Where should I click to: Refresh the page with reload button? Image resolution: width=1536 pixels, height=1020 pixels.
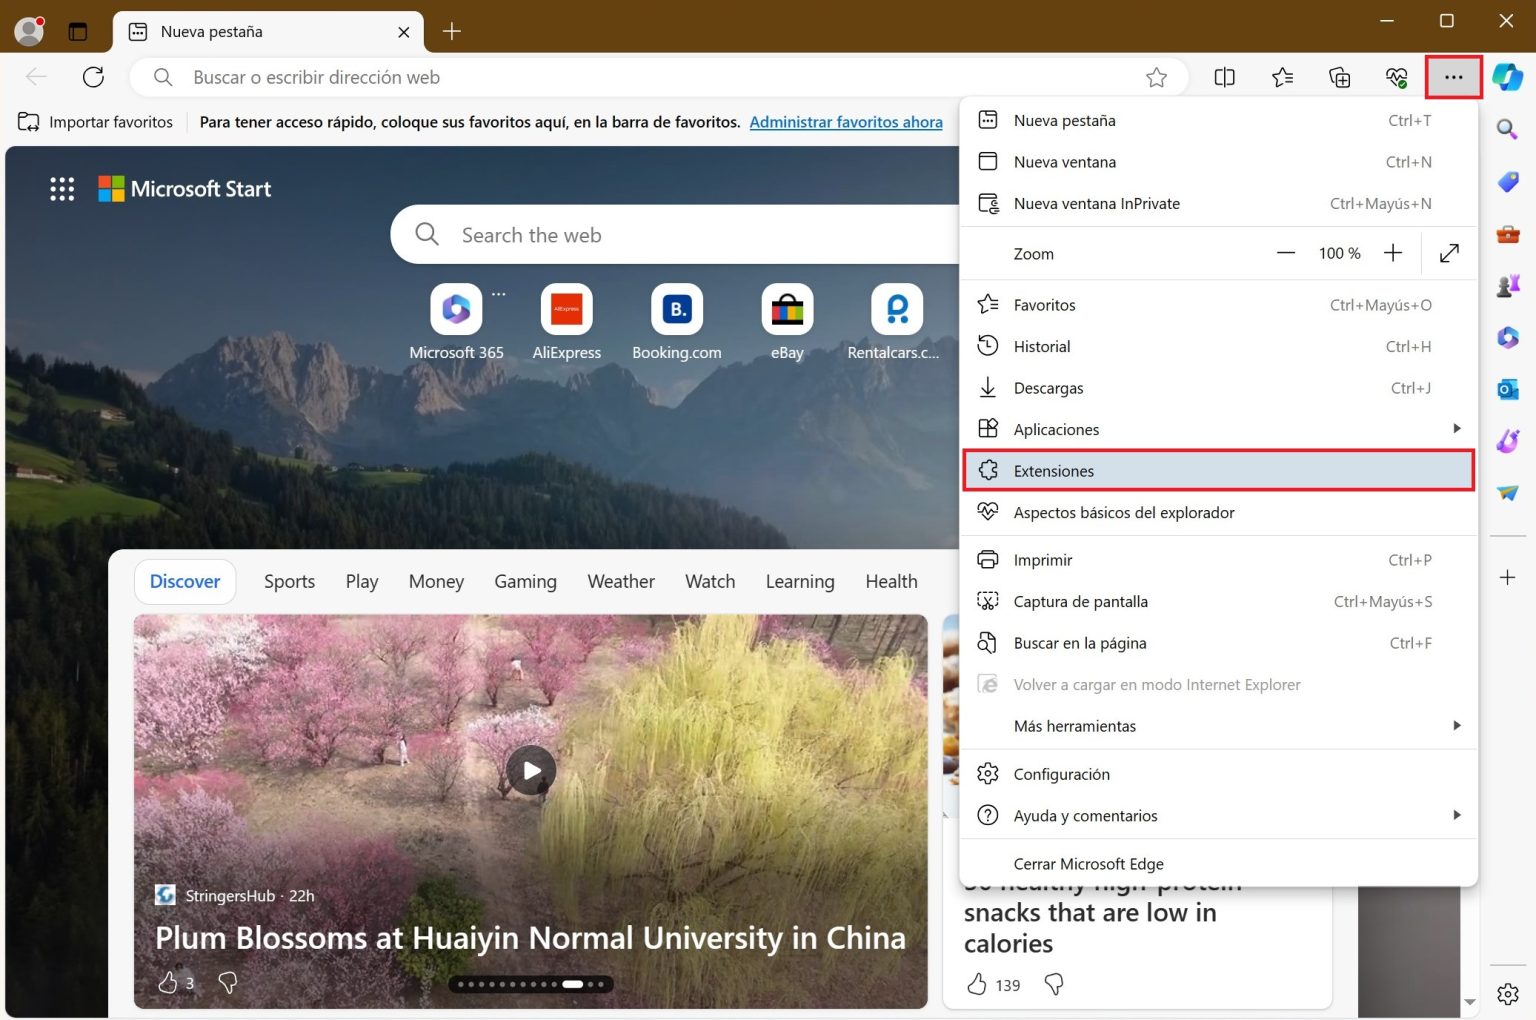93,77
